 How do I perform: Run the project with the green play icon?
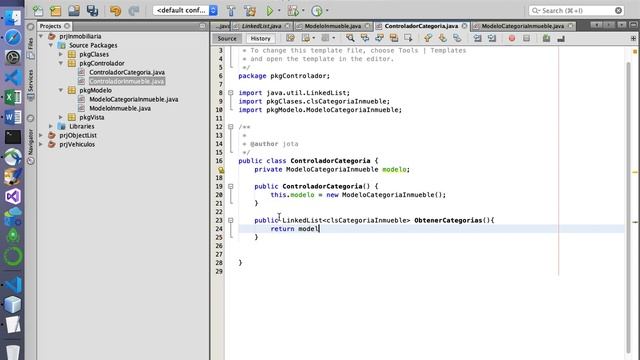(x=269, y=11)
